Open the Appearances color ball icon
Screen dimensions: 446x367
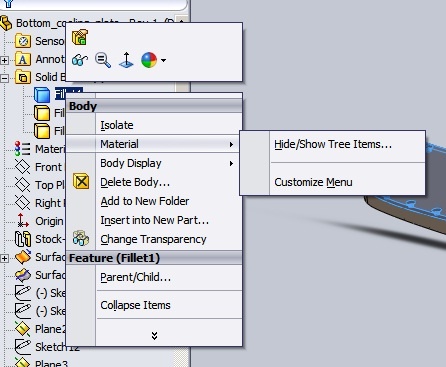coord(149,60)
